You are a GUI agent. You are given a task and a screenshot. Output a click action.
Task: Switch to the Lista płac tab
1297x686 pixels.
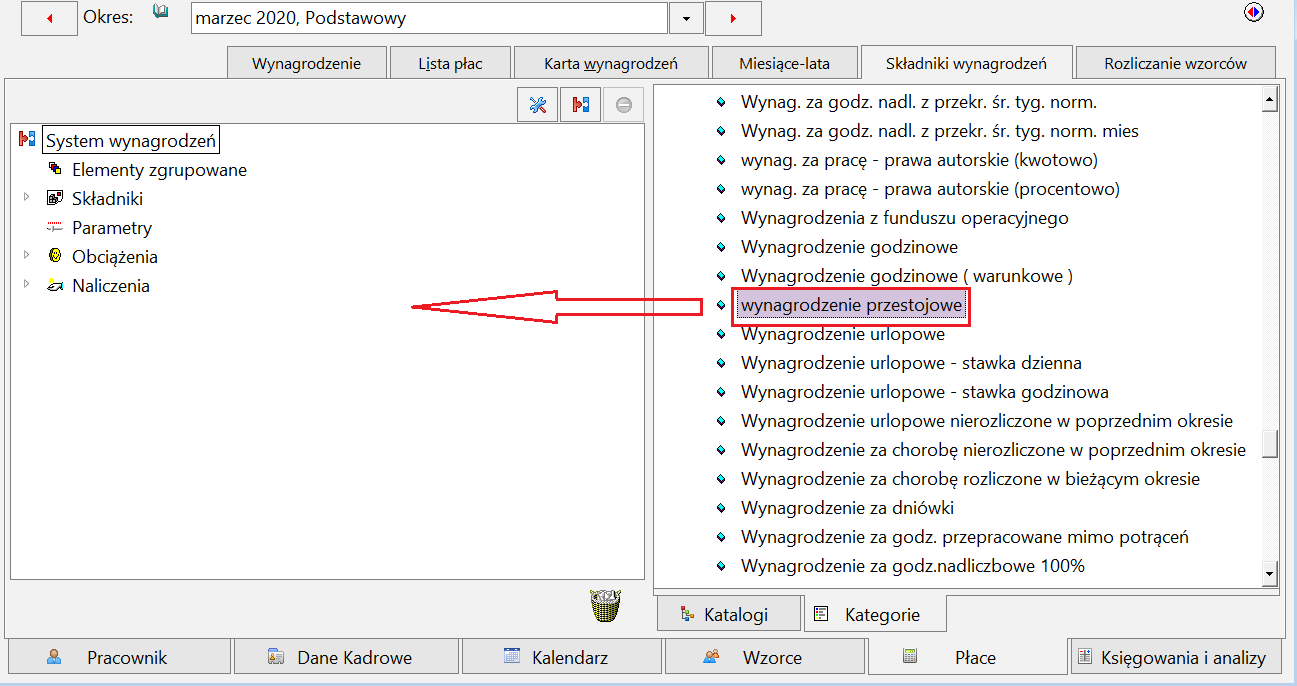coord(450,63)
